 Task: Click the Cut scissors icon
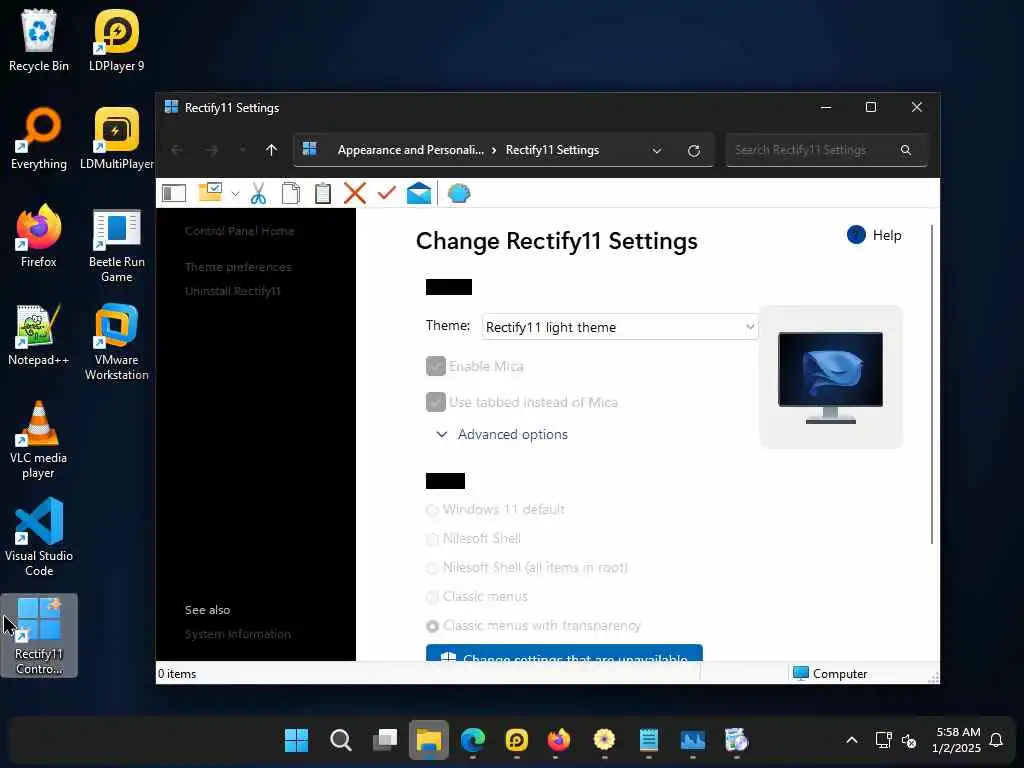[259, 193]
